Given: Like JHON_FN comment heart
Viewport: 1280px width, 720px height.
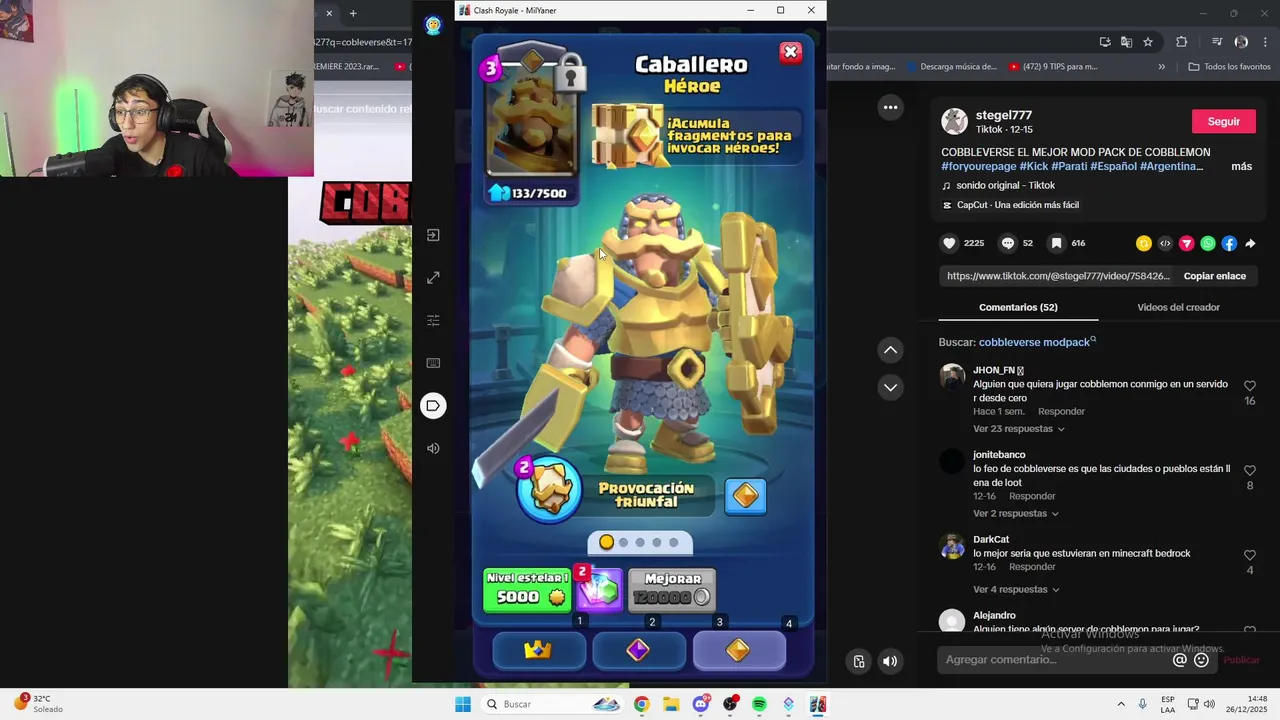Looking at the screenshot, I should point(1250,386).
